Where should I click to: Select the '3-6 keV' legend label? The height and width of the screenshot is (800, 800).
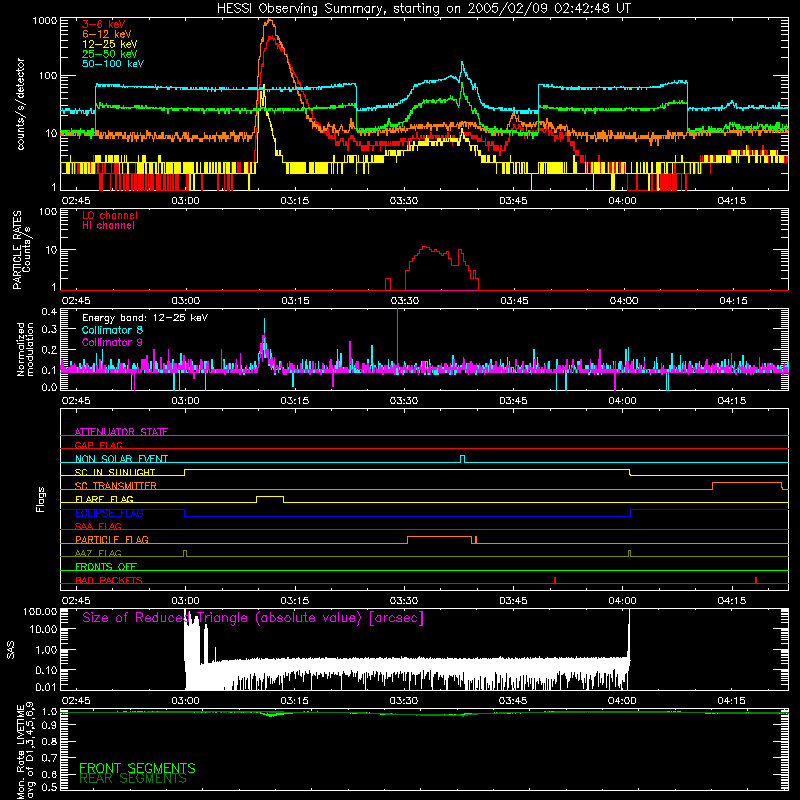point(104,24)
